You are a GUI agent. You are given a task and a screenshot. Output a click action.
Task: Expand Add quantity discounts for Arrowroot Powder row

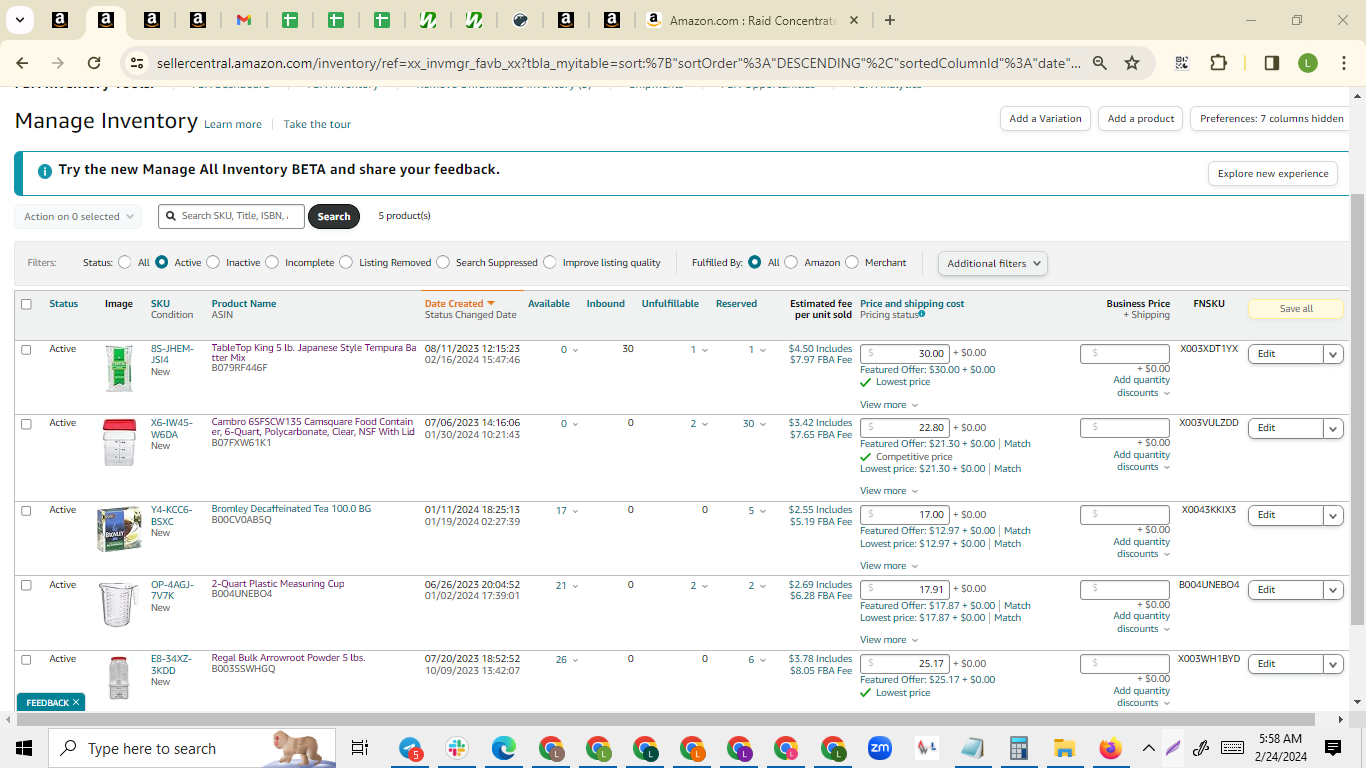pos(1143,697)
